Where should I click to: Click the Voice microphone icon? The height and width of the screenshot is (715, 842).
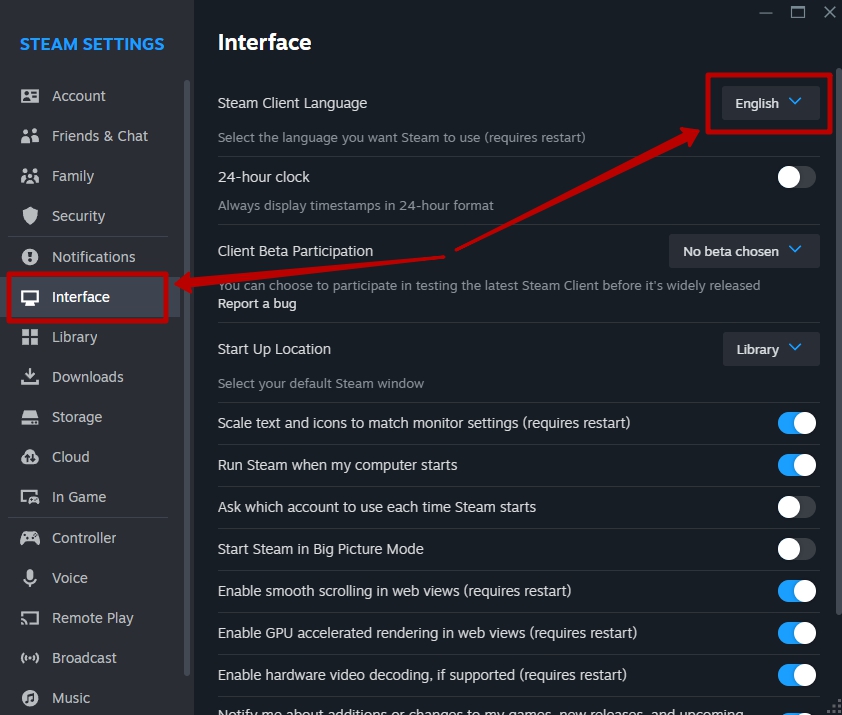pos(30,578)
